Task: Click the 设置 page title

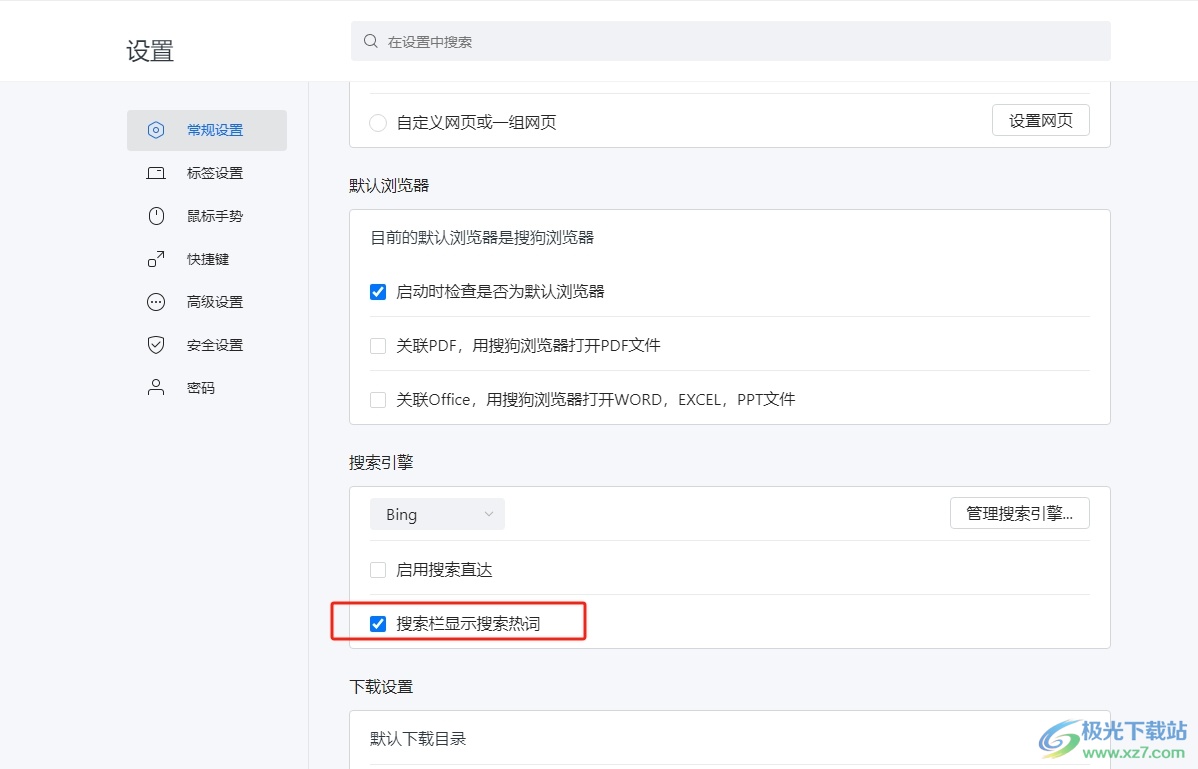Action: pos(150,51)
